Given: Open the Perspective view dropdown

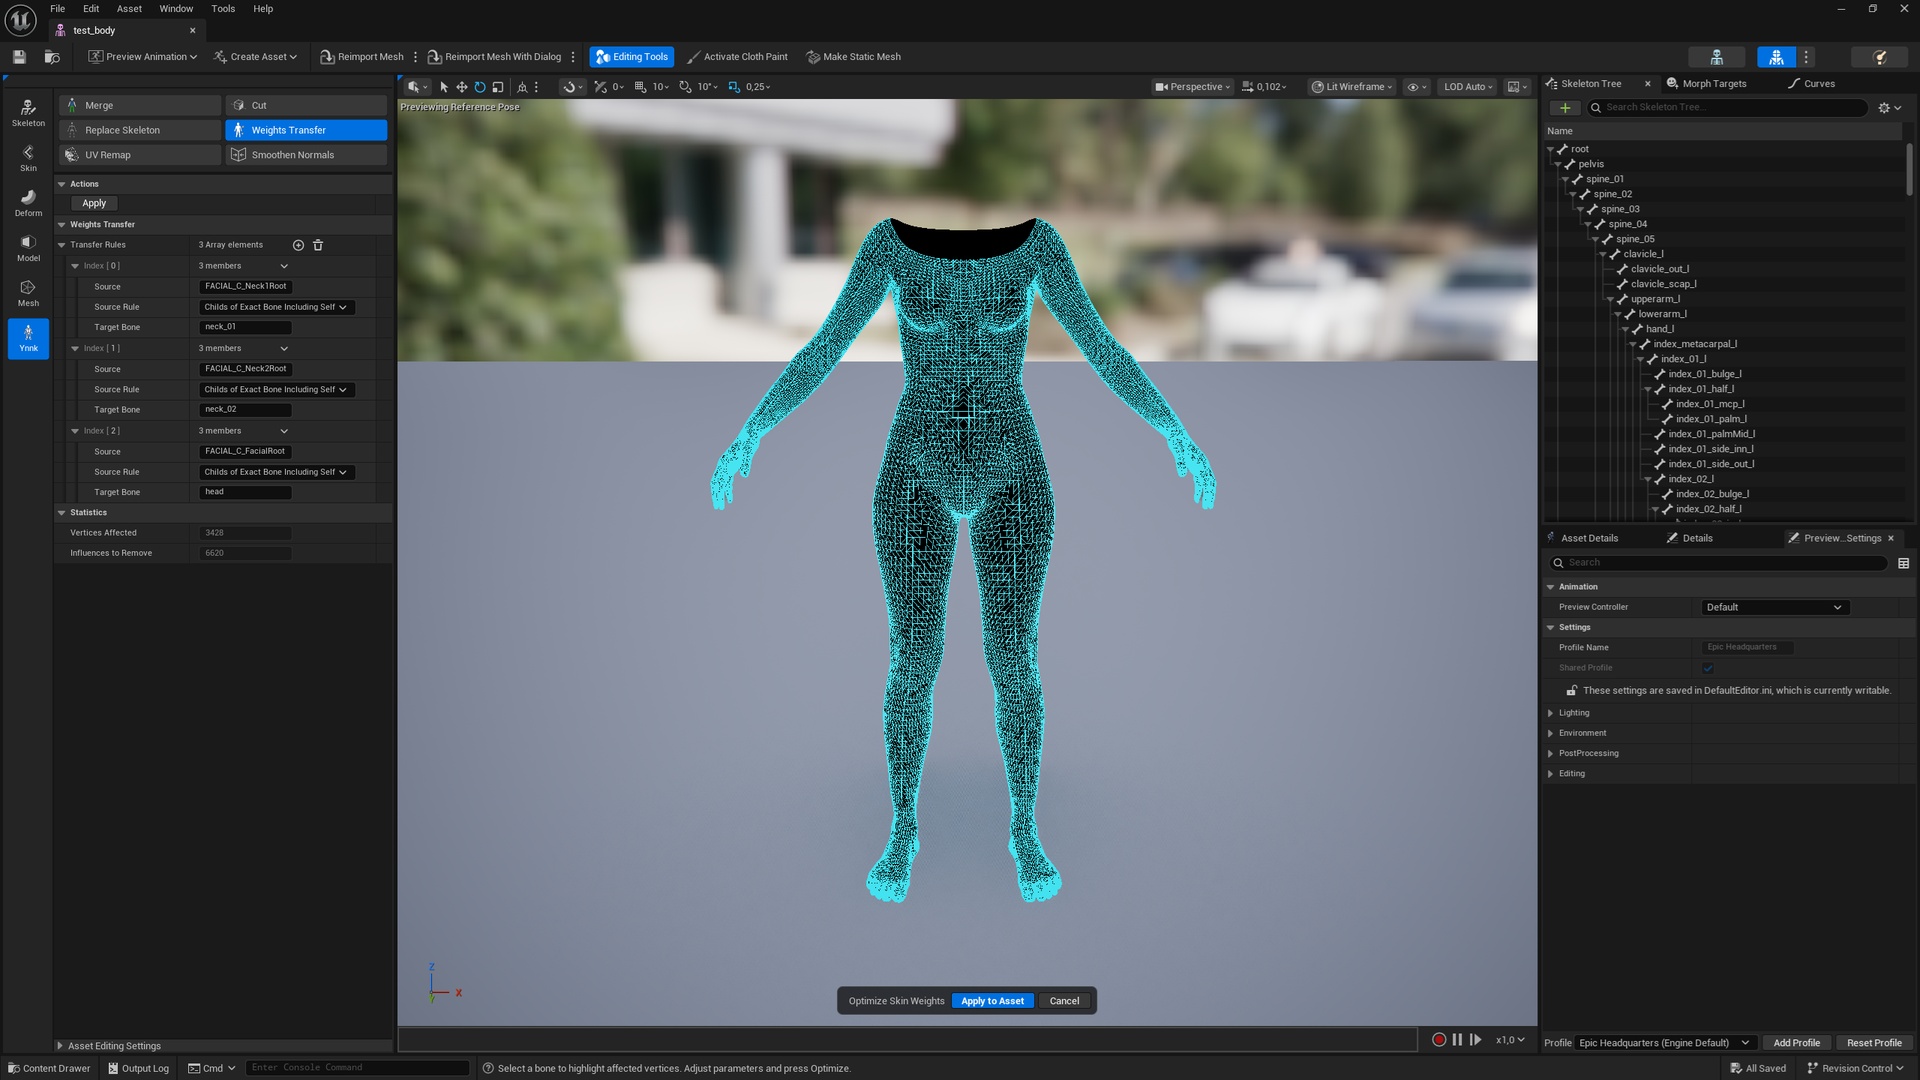Looking at the screenshot, I should pos(1192,87).
